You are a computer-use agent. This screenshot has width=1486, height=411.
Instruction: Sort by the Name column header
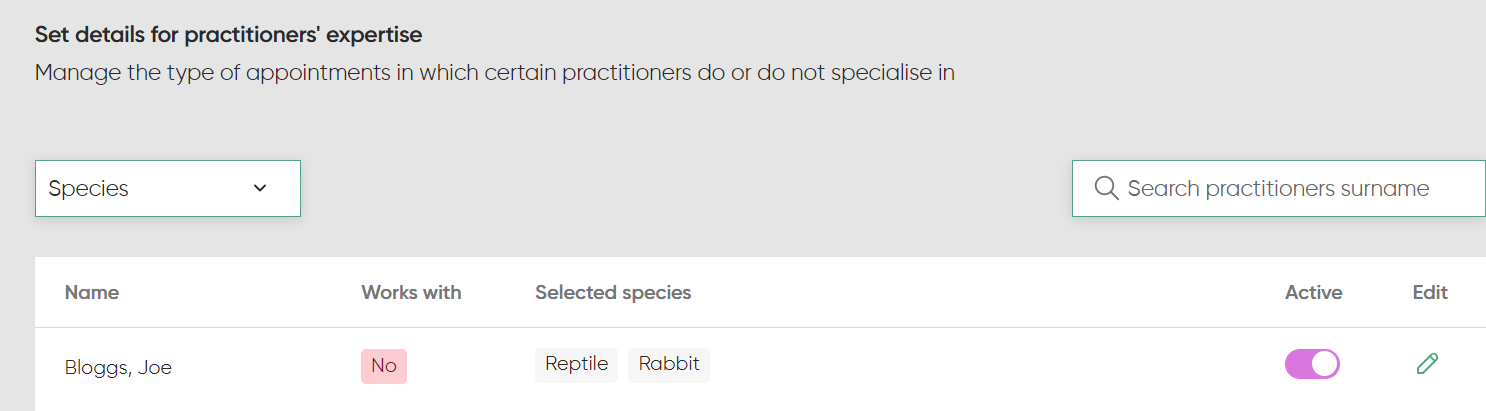(x=92, y=293)
